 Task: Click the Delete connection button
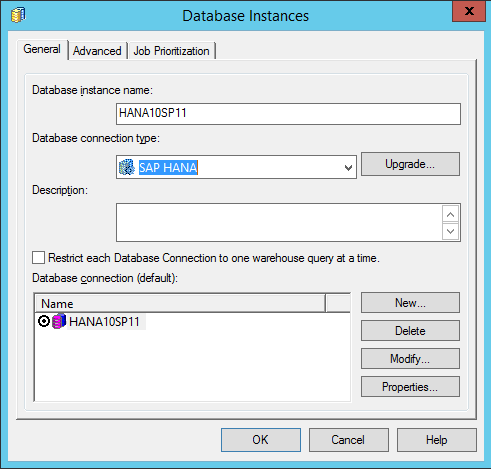(410, 331)
